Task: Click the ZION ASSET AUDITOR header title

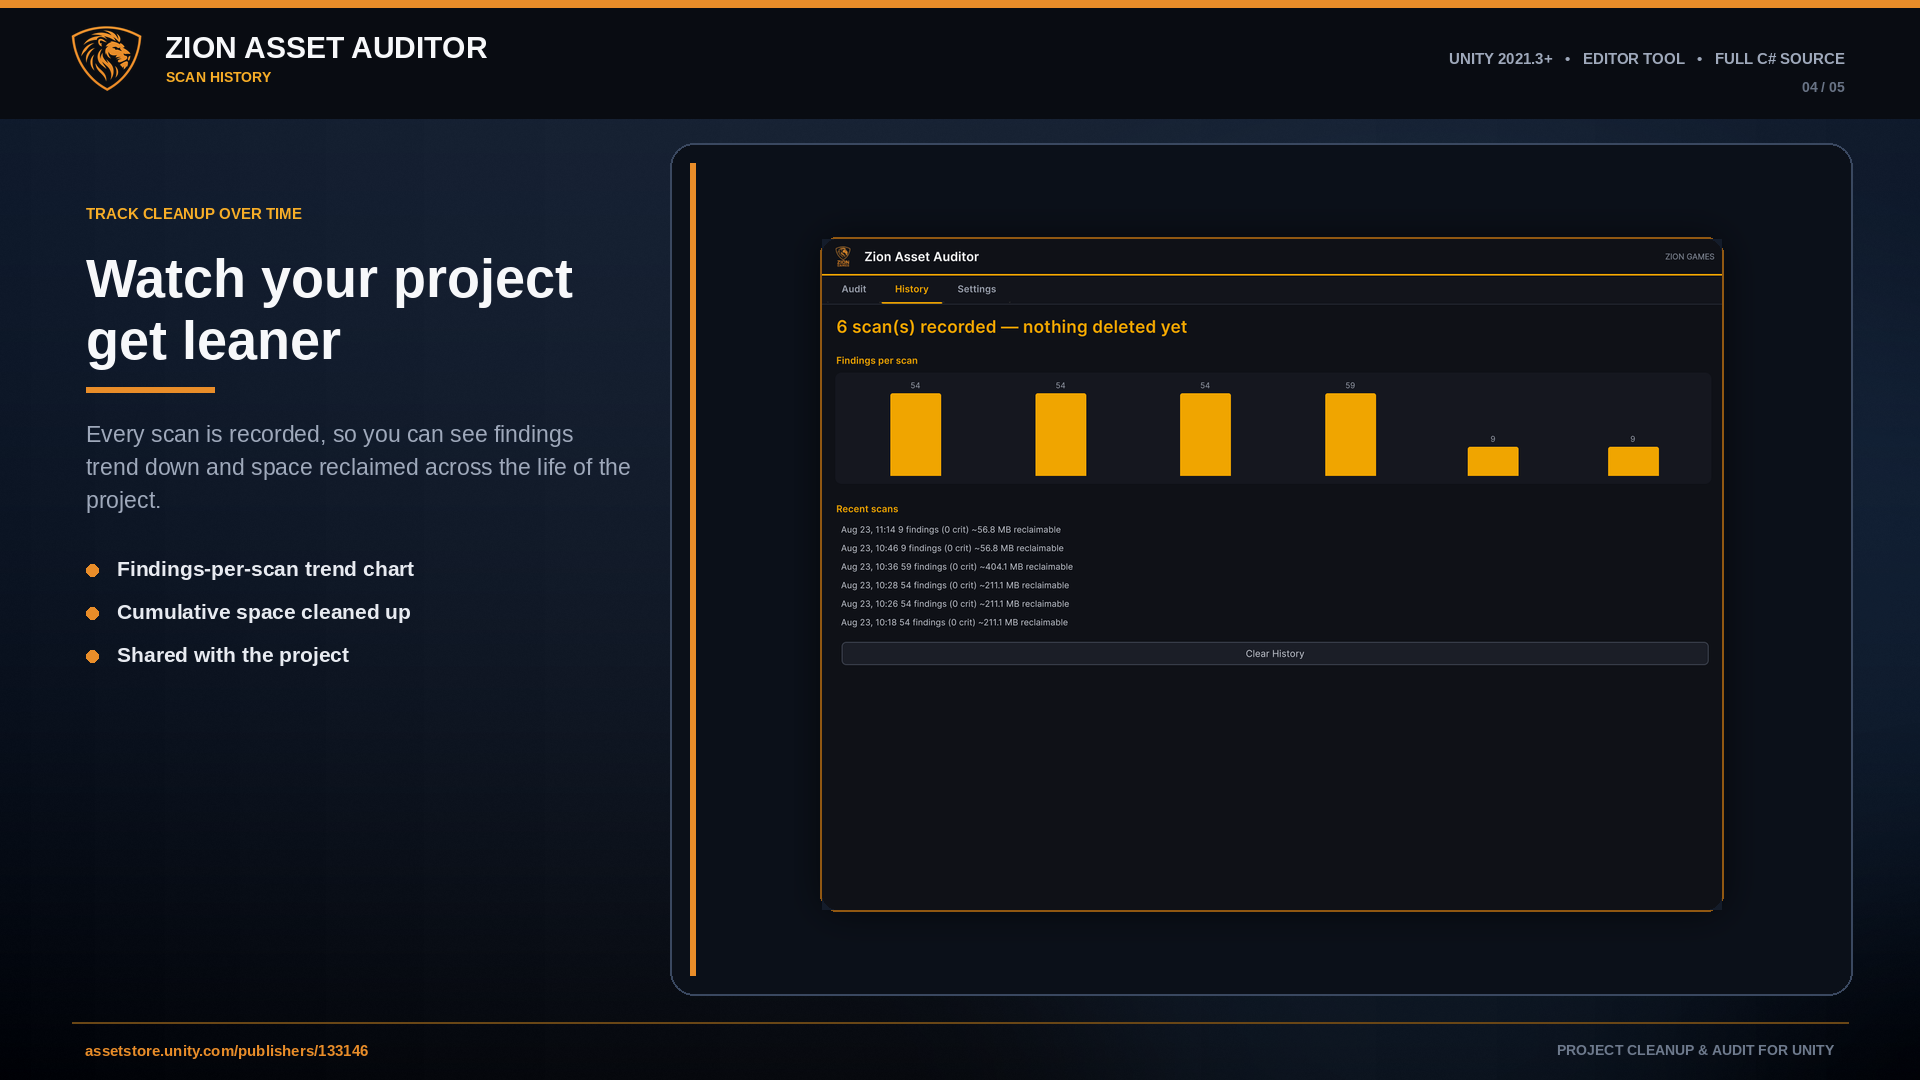Action: 326,48
